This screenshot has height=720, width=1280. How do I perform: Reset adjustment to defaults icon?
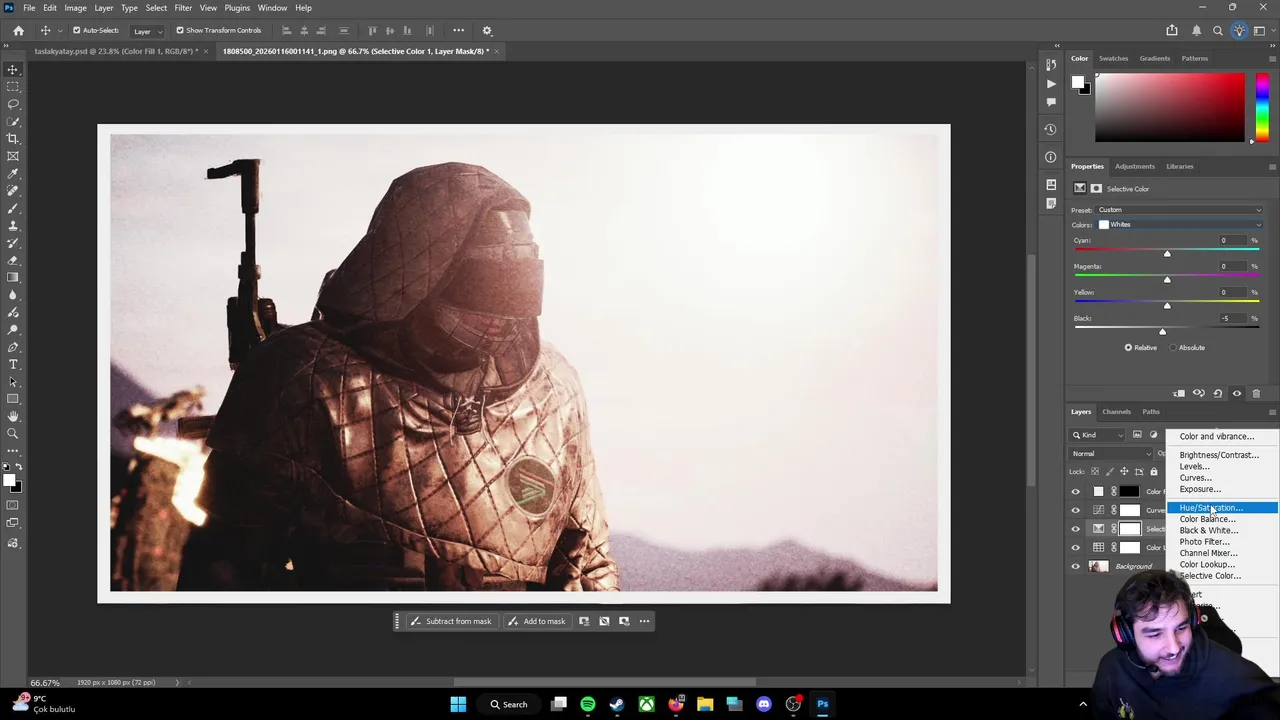coord(1217,393)
